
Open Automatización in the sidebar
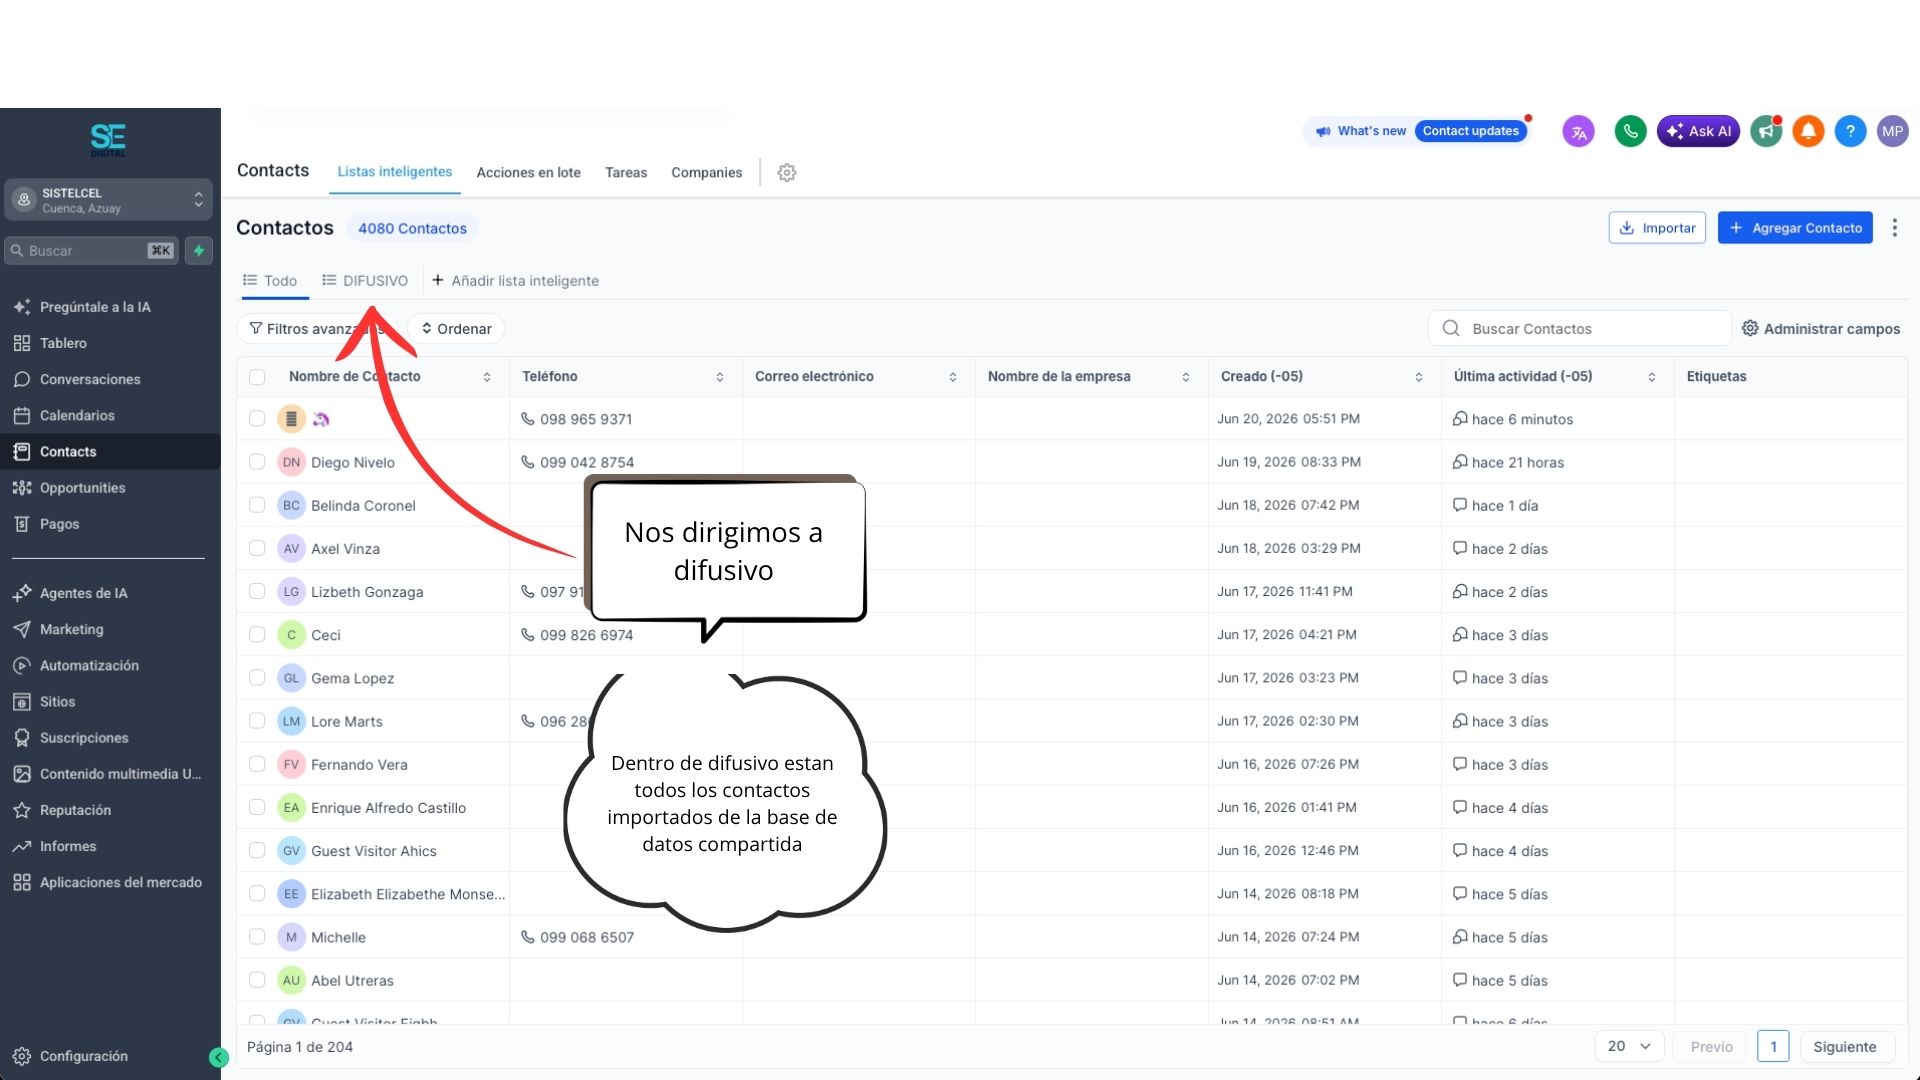(89, 666)
